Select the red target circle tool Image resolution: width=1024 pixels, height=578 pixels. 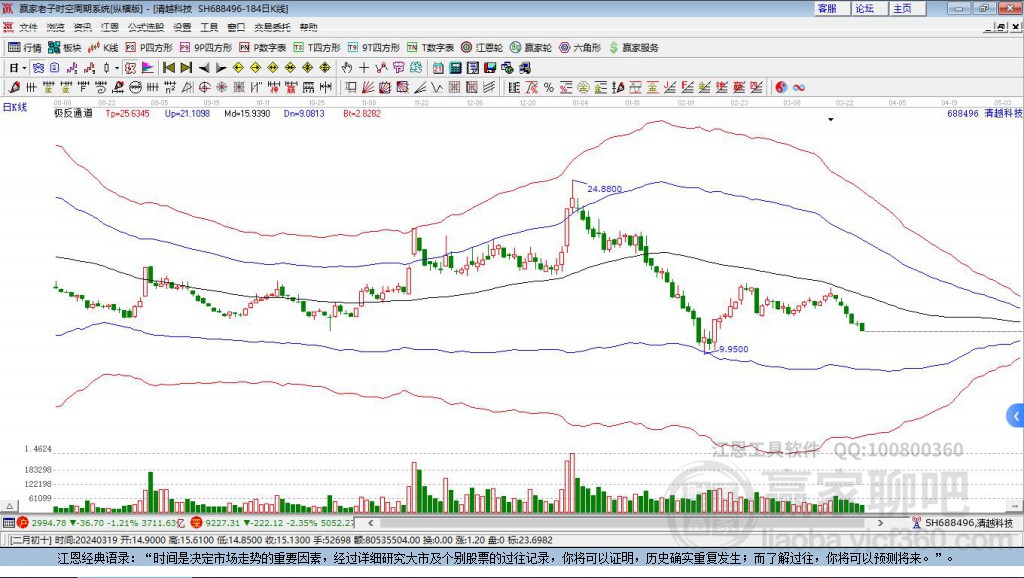[204, 88]
